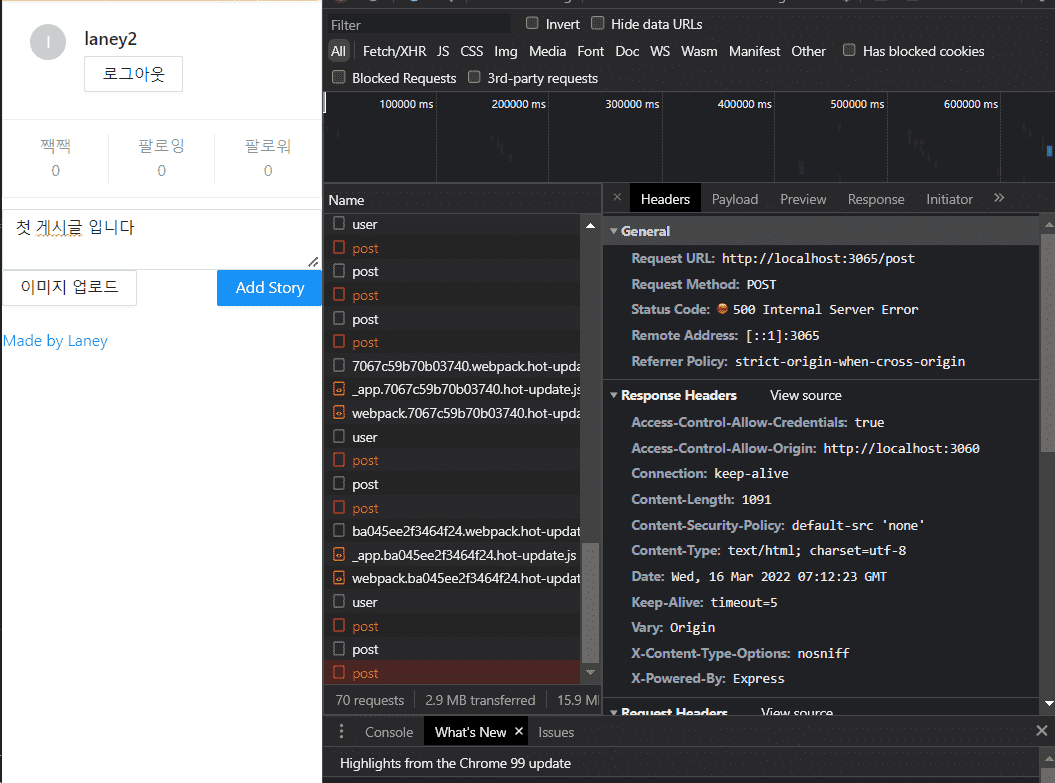Click the 팔로워 count stat

pos(268,158)
